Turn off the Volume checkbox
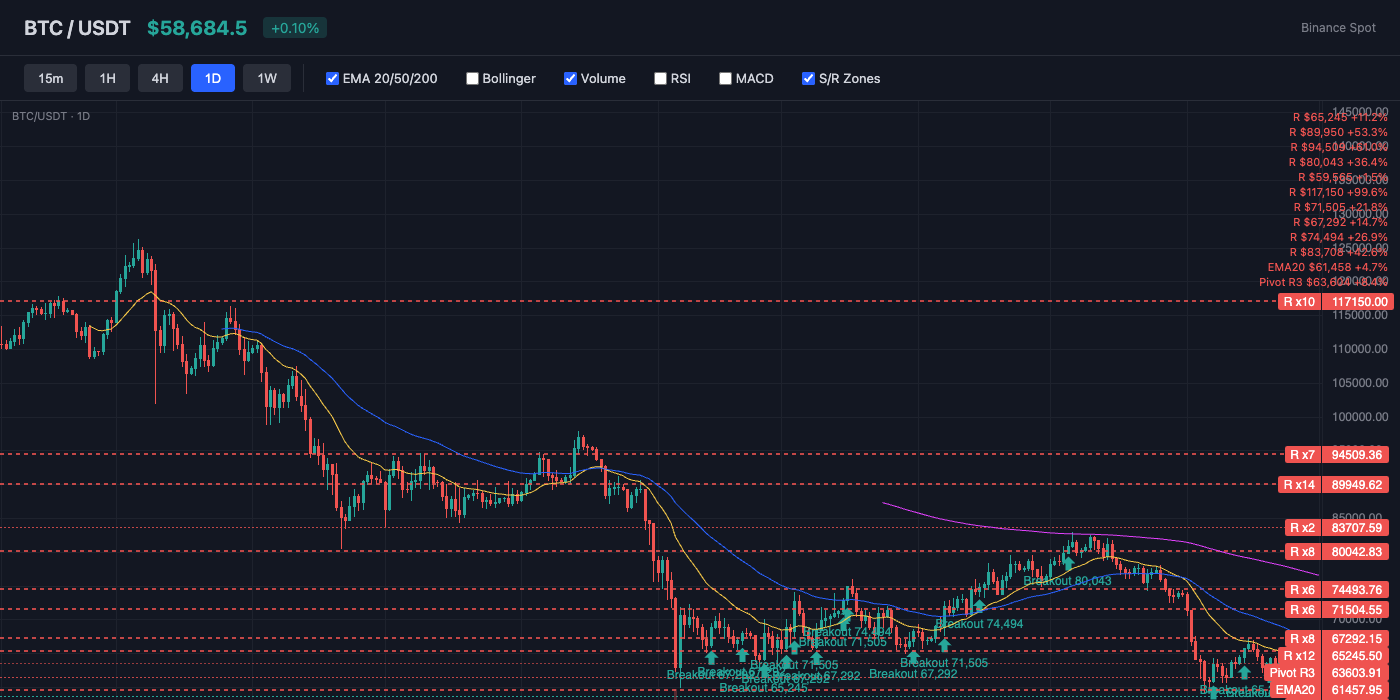Image resolution: width=1400 pixels, height=700 pixels. tap(570, 78)
